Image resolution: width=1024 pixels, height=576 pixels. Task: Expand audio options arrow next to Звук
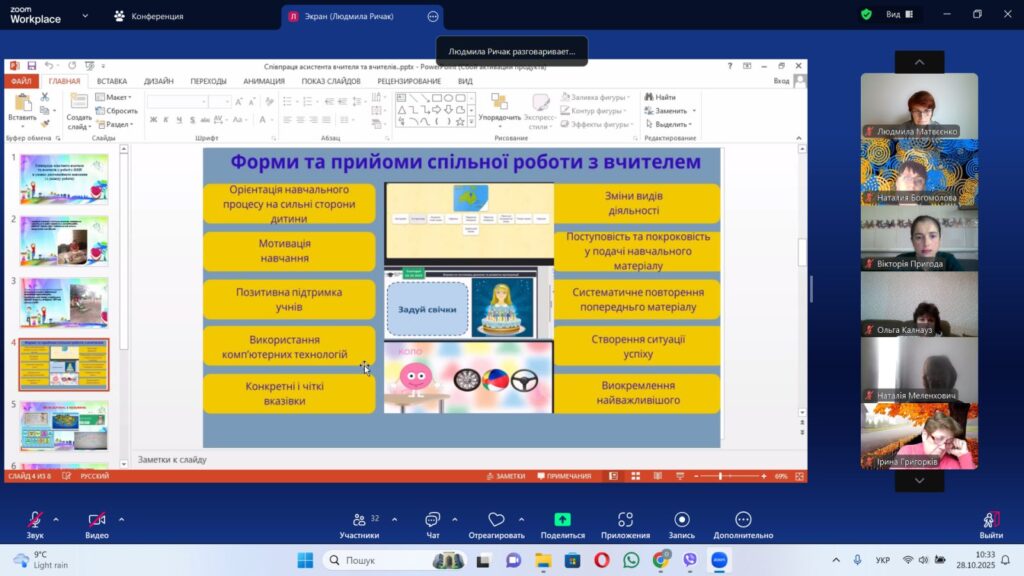[56, 519]
